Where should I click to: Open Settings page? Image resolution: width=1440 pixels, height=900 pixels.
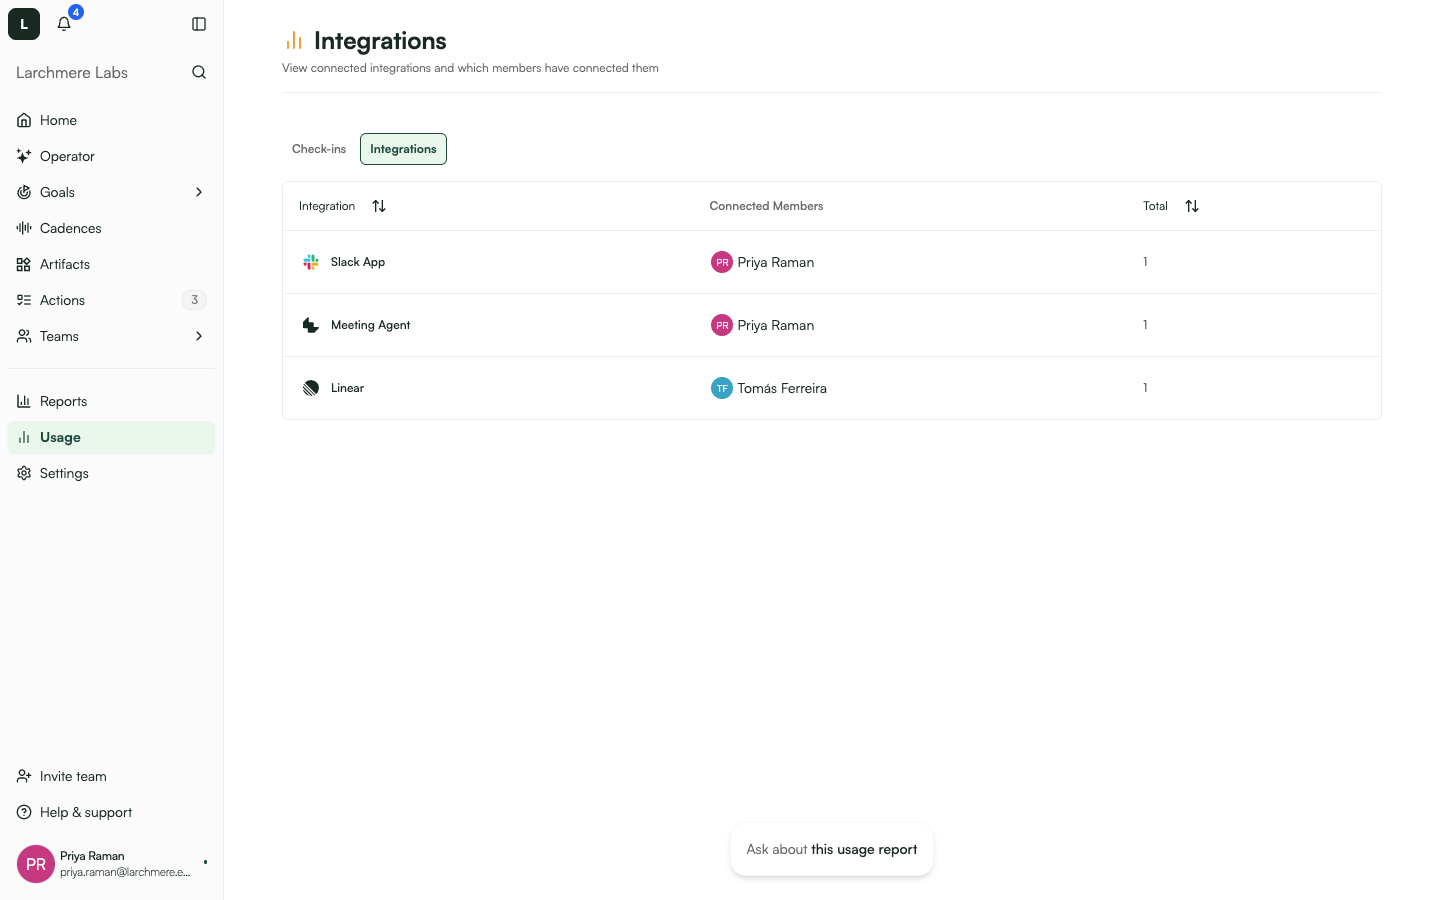(x=111, y=473)
